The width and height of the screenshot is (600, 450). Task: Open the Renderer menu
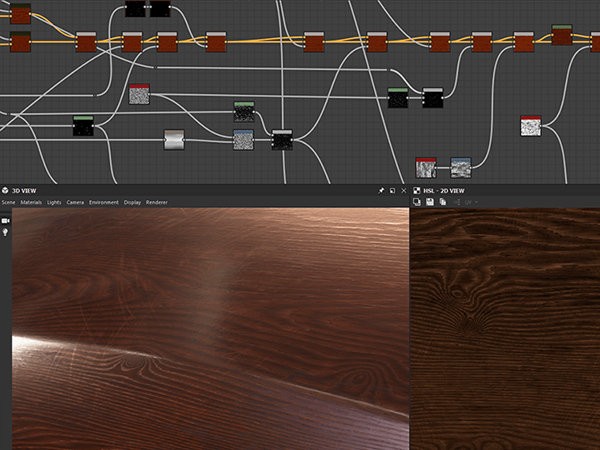157,202
